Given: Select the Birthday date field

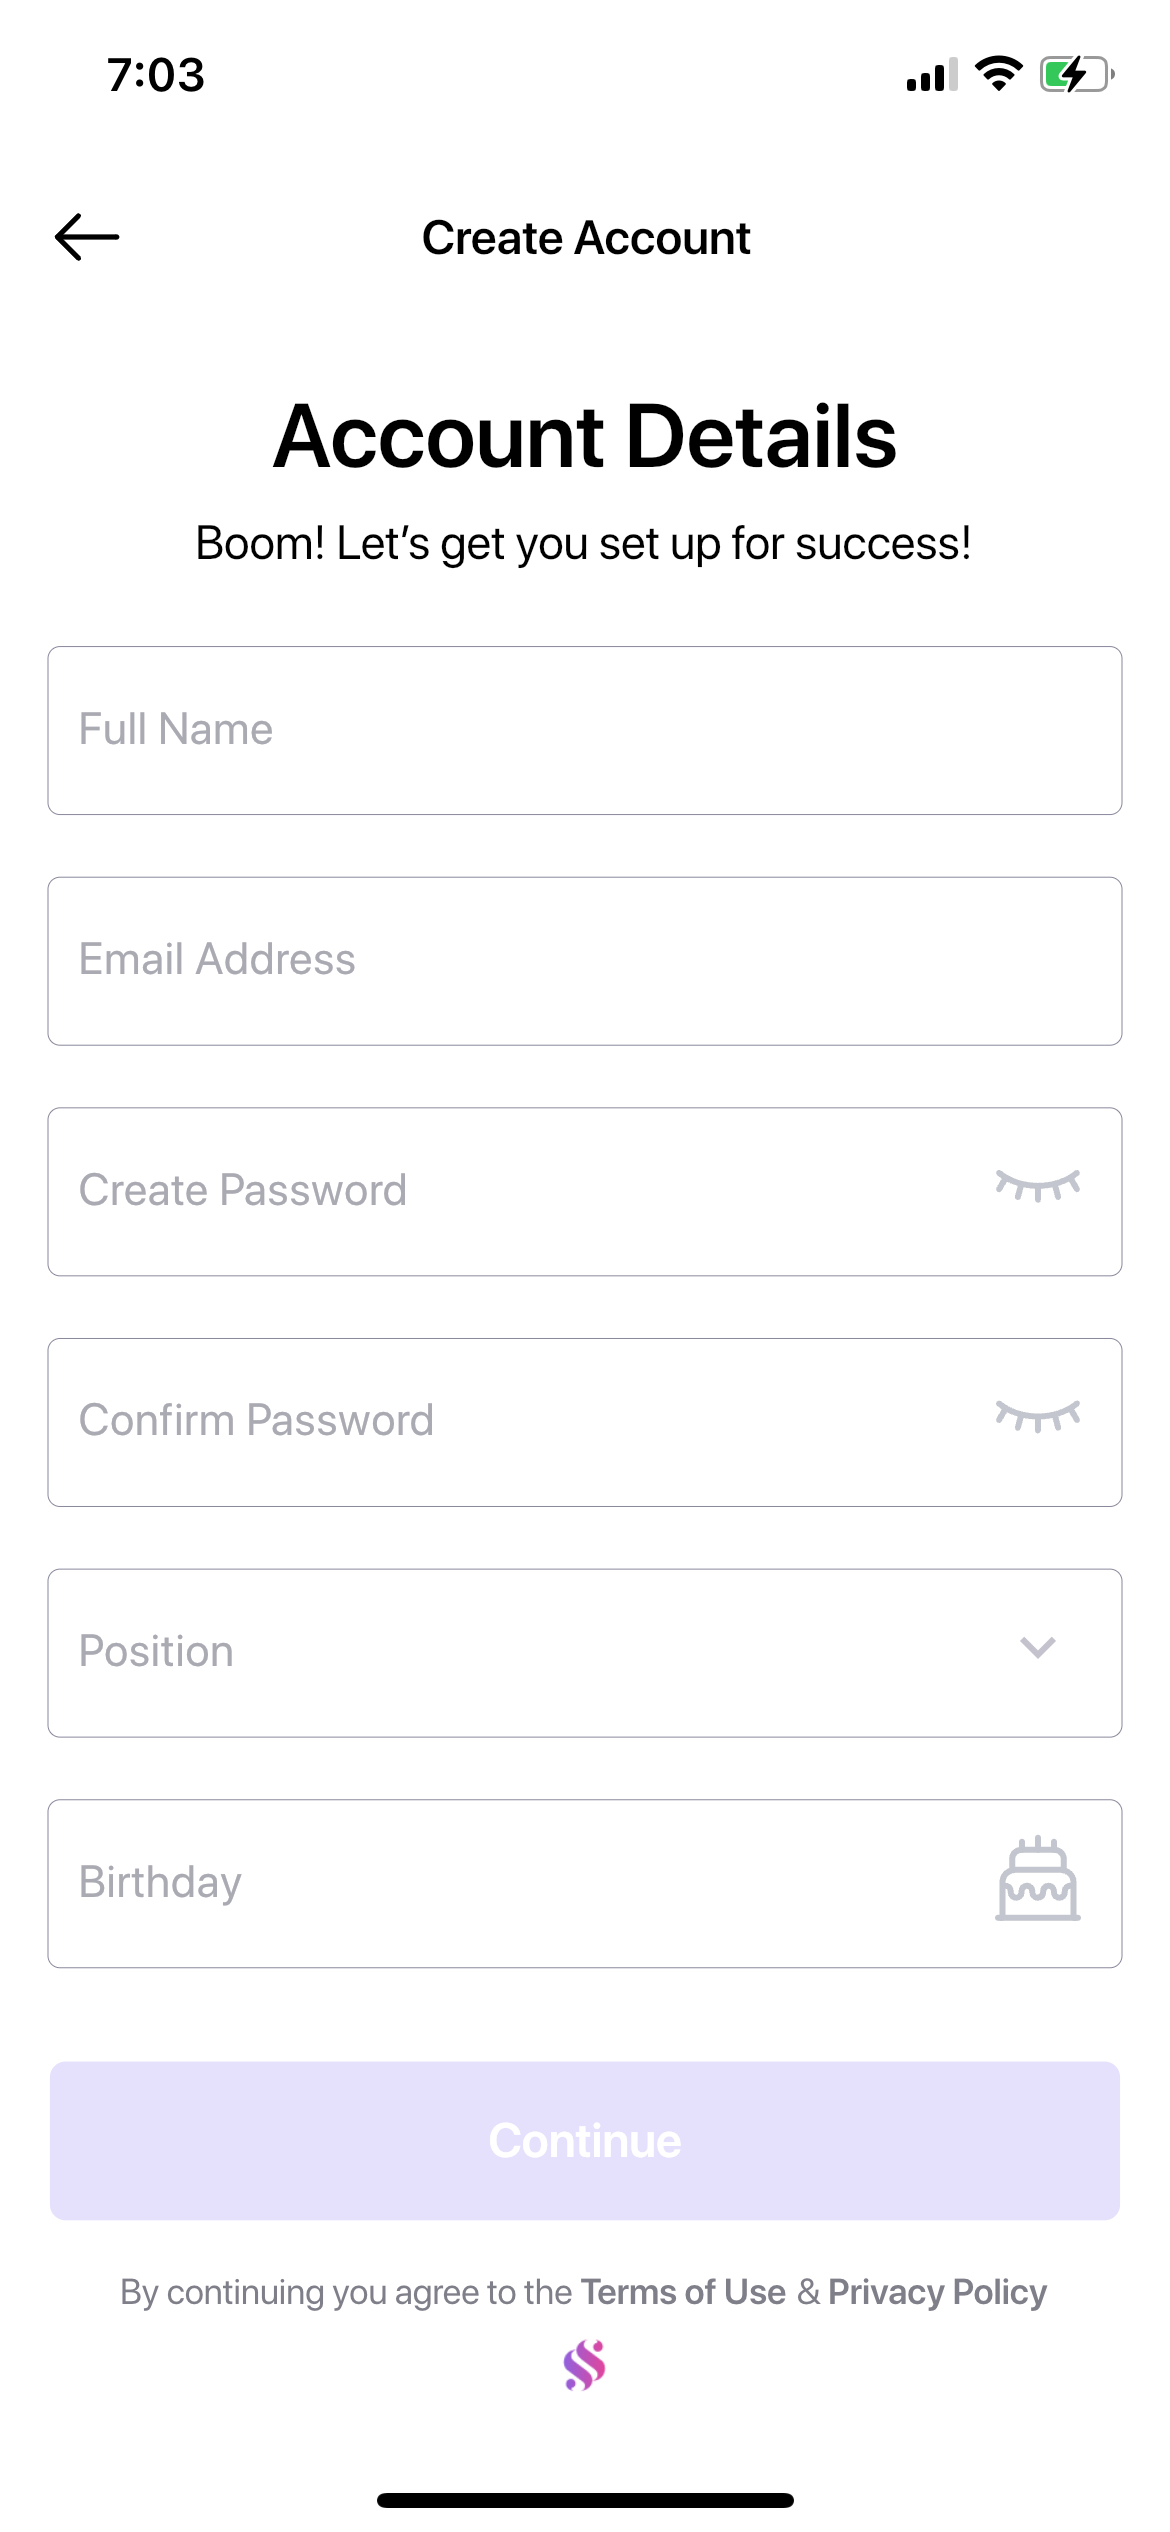Looking at the screenshot, I should pyautogui.click(x=585, y=1884).
